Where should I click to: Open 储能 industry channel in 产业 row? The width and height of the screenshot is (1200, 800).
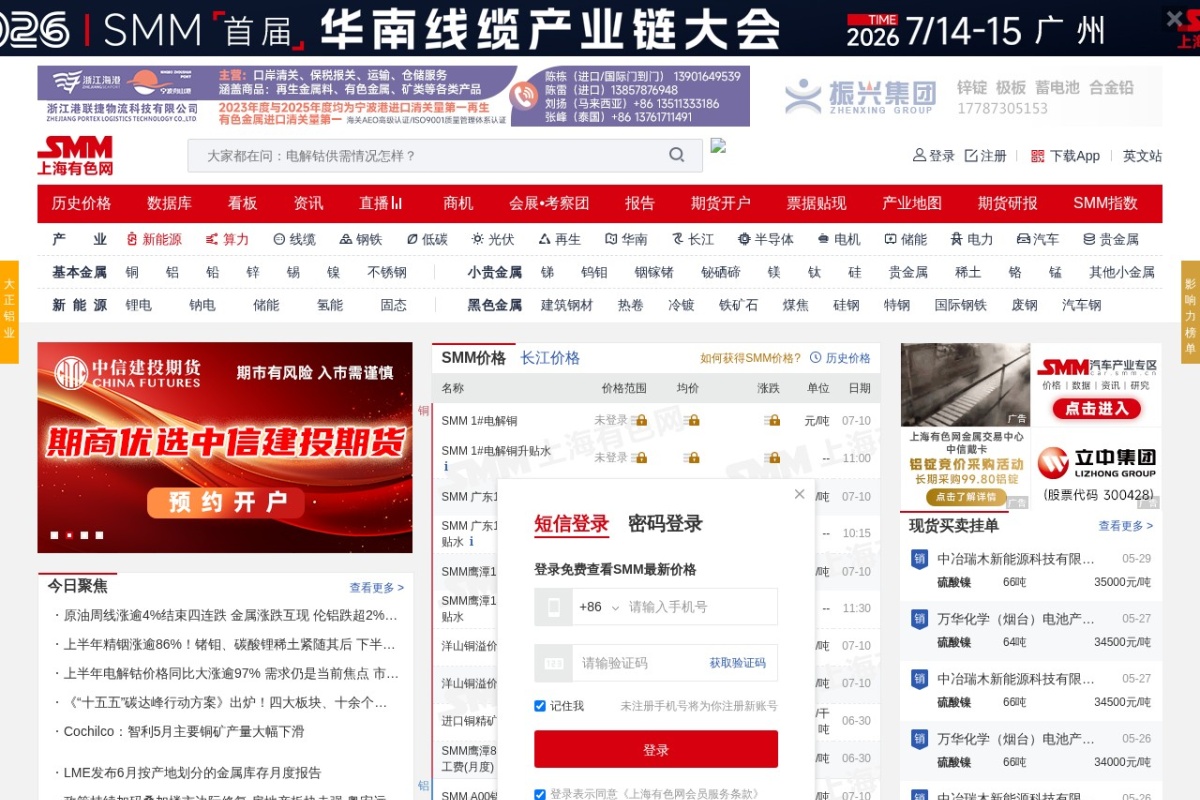[x=906, y=239]
